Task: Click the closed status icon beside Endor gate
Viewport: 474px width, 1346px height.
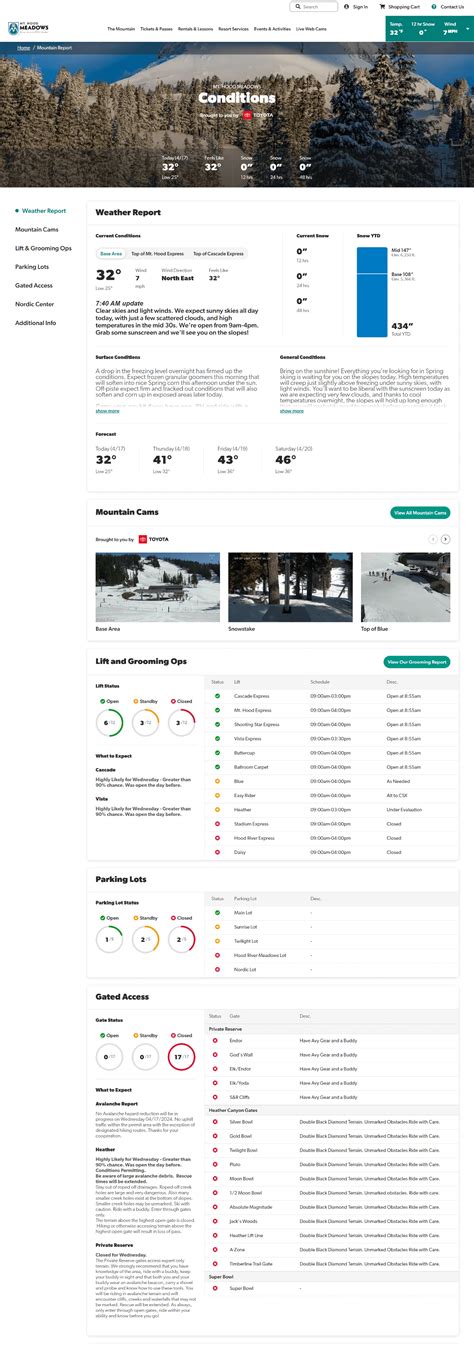Action: [x=215, y=1040]
